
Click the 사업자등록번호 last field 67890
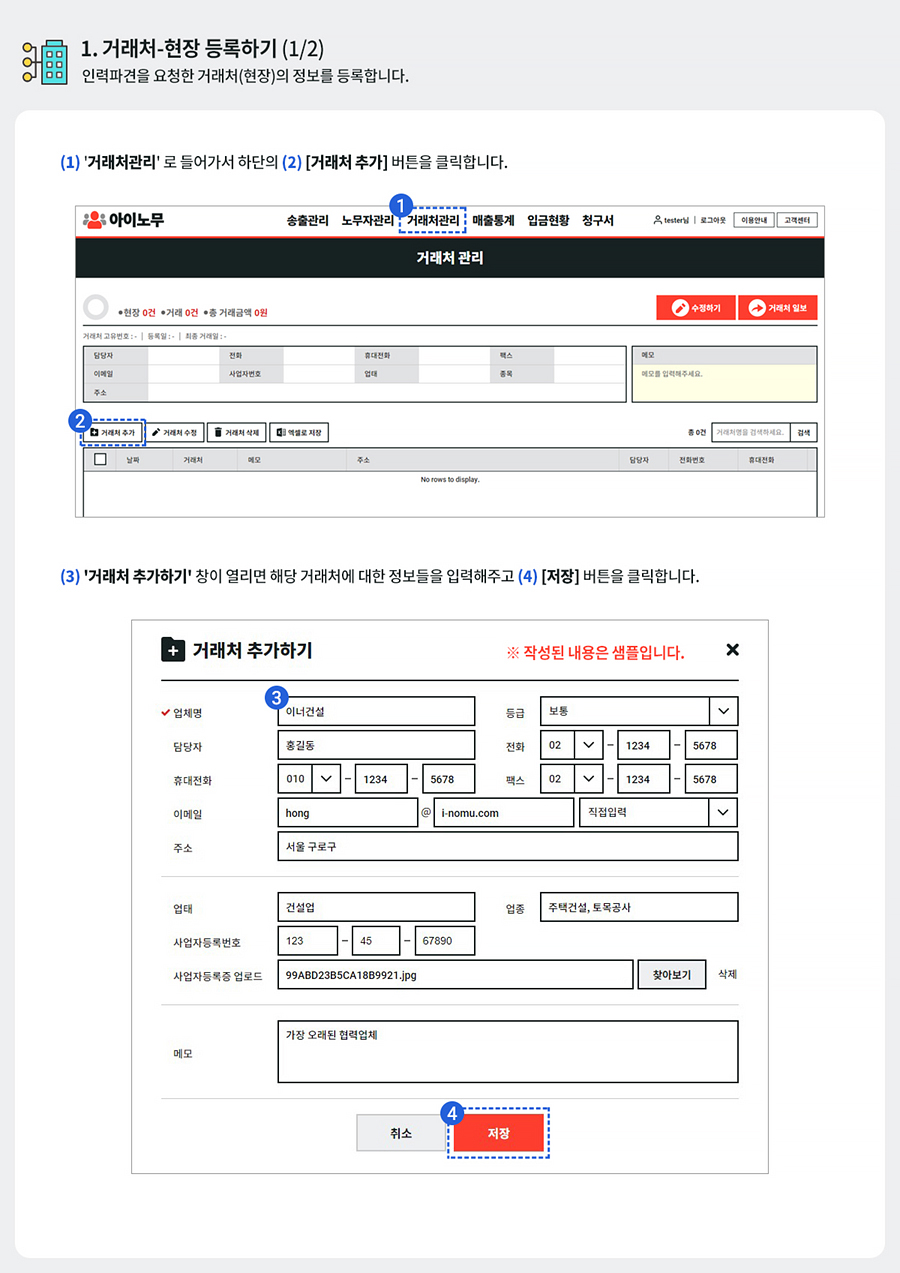click(445, 941)
